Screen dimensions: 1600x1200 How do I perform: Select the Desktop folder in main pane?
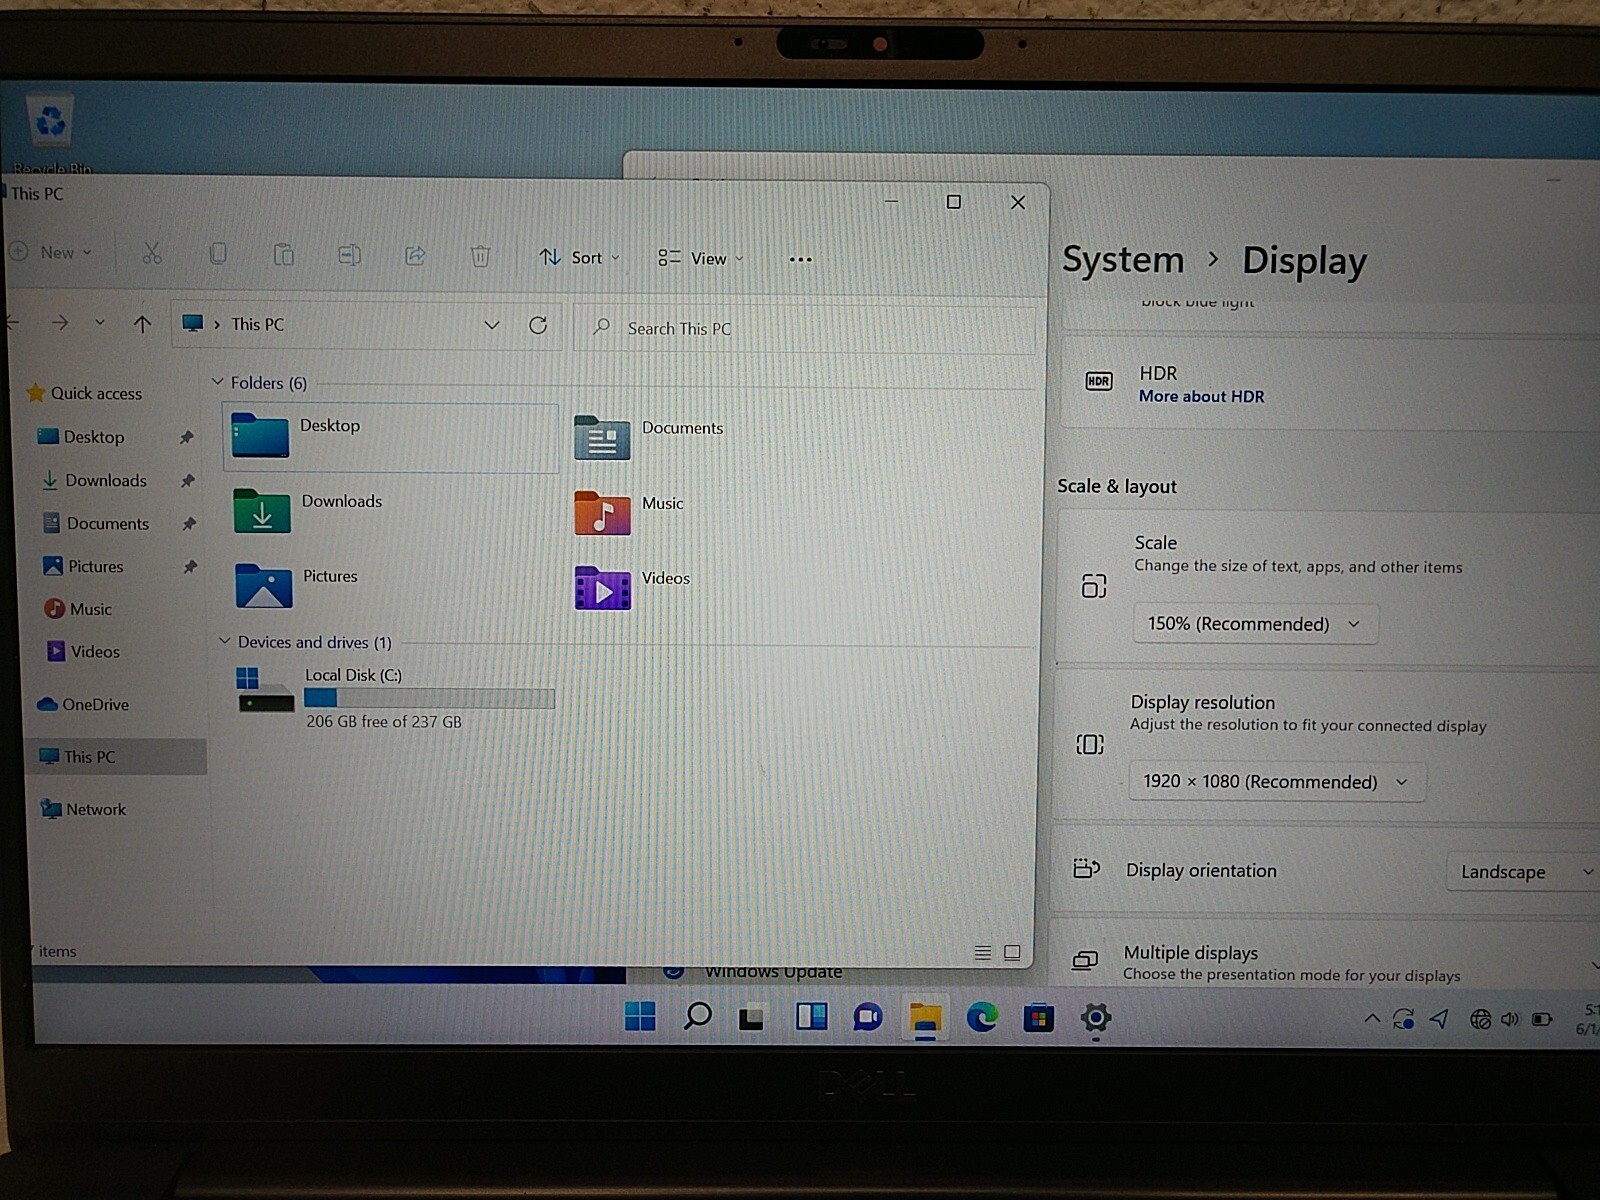pyautogui.click(x=390, y=438)
